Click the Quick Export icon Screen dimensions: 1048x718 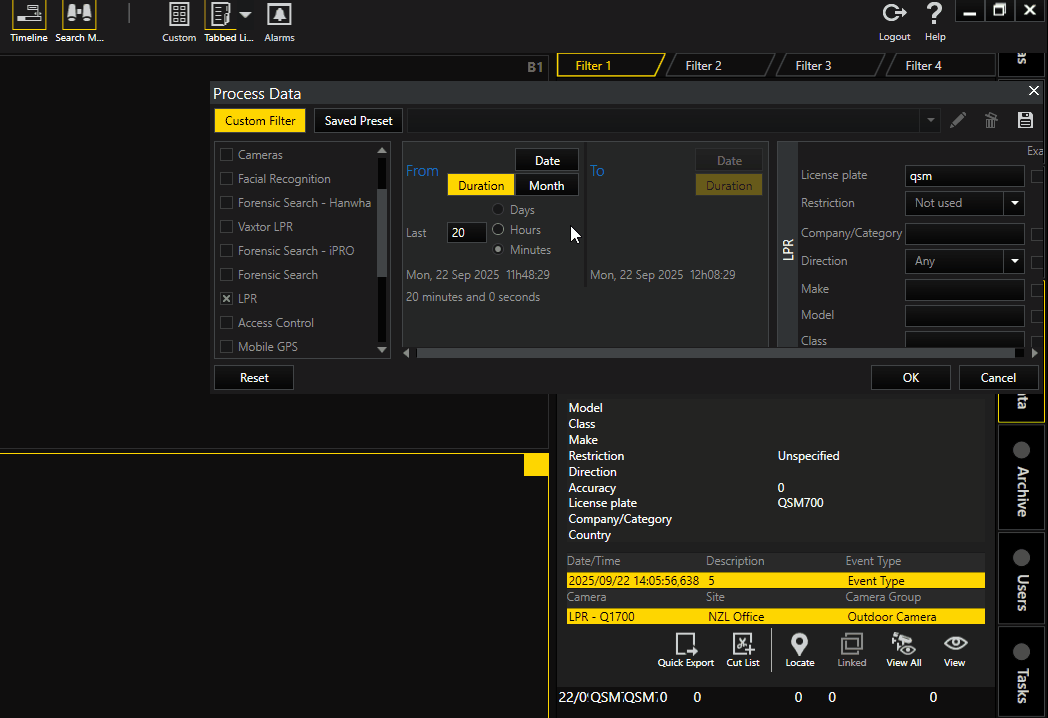(x=686, y=645)
